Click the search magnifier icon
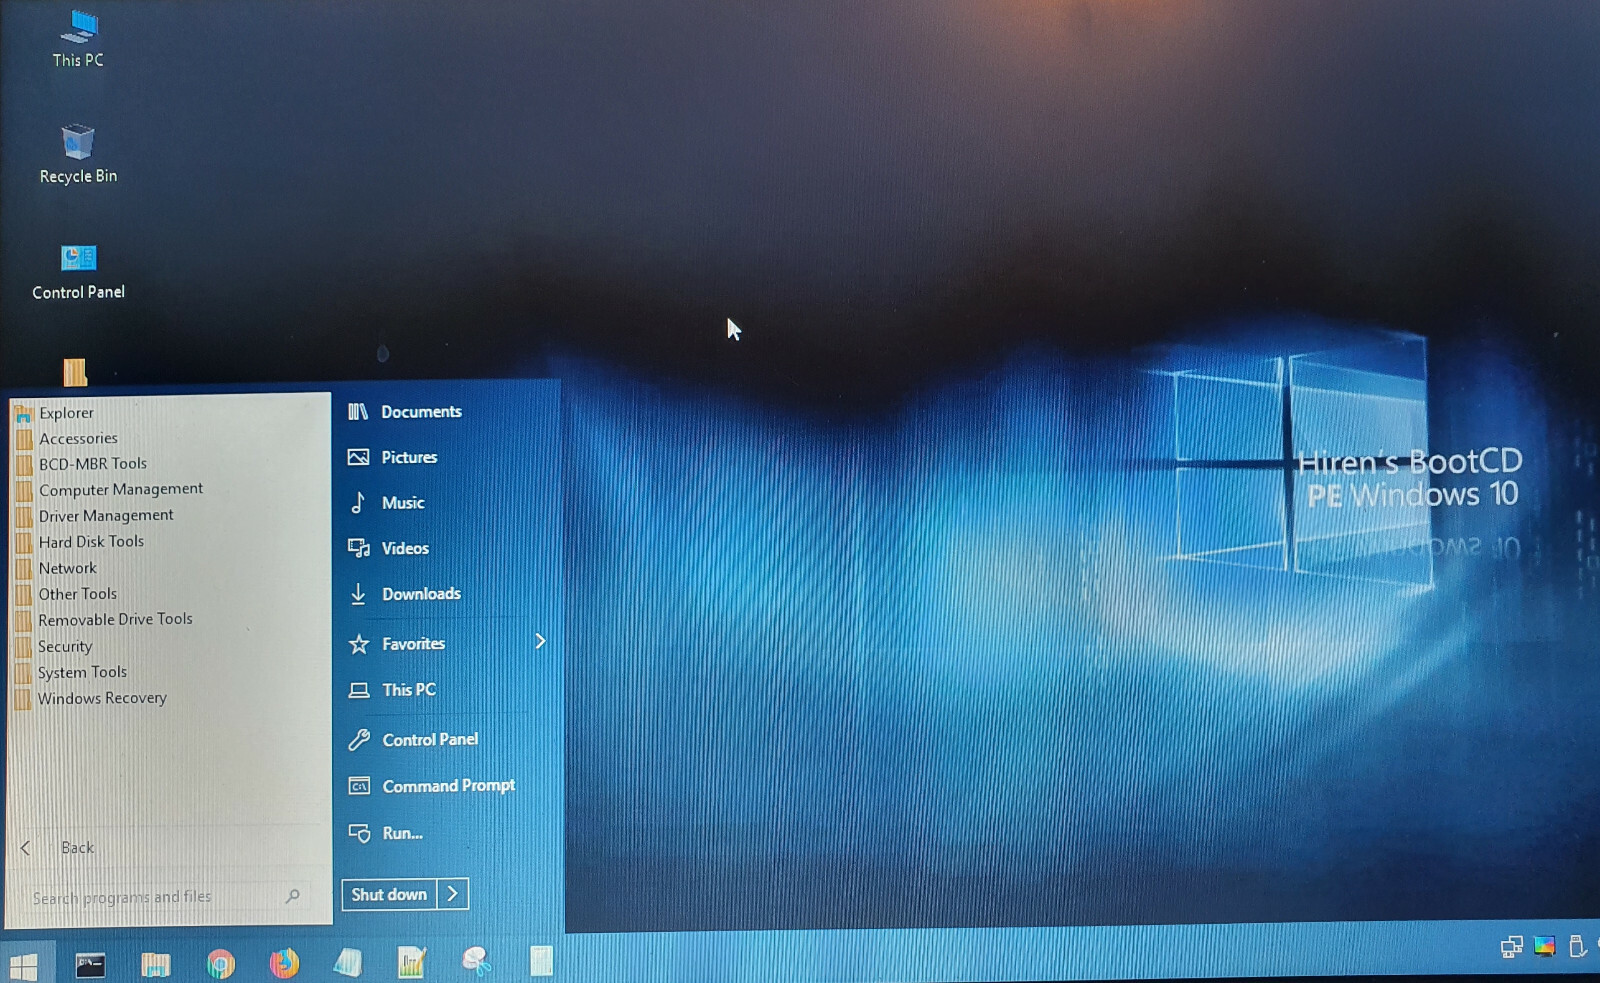Screen dimensions: 1600x983 tap(293, 896)
